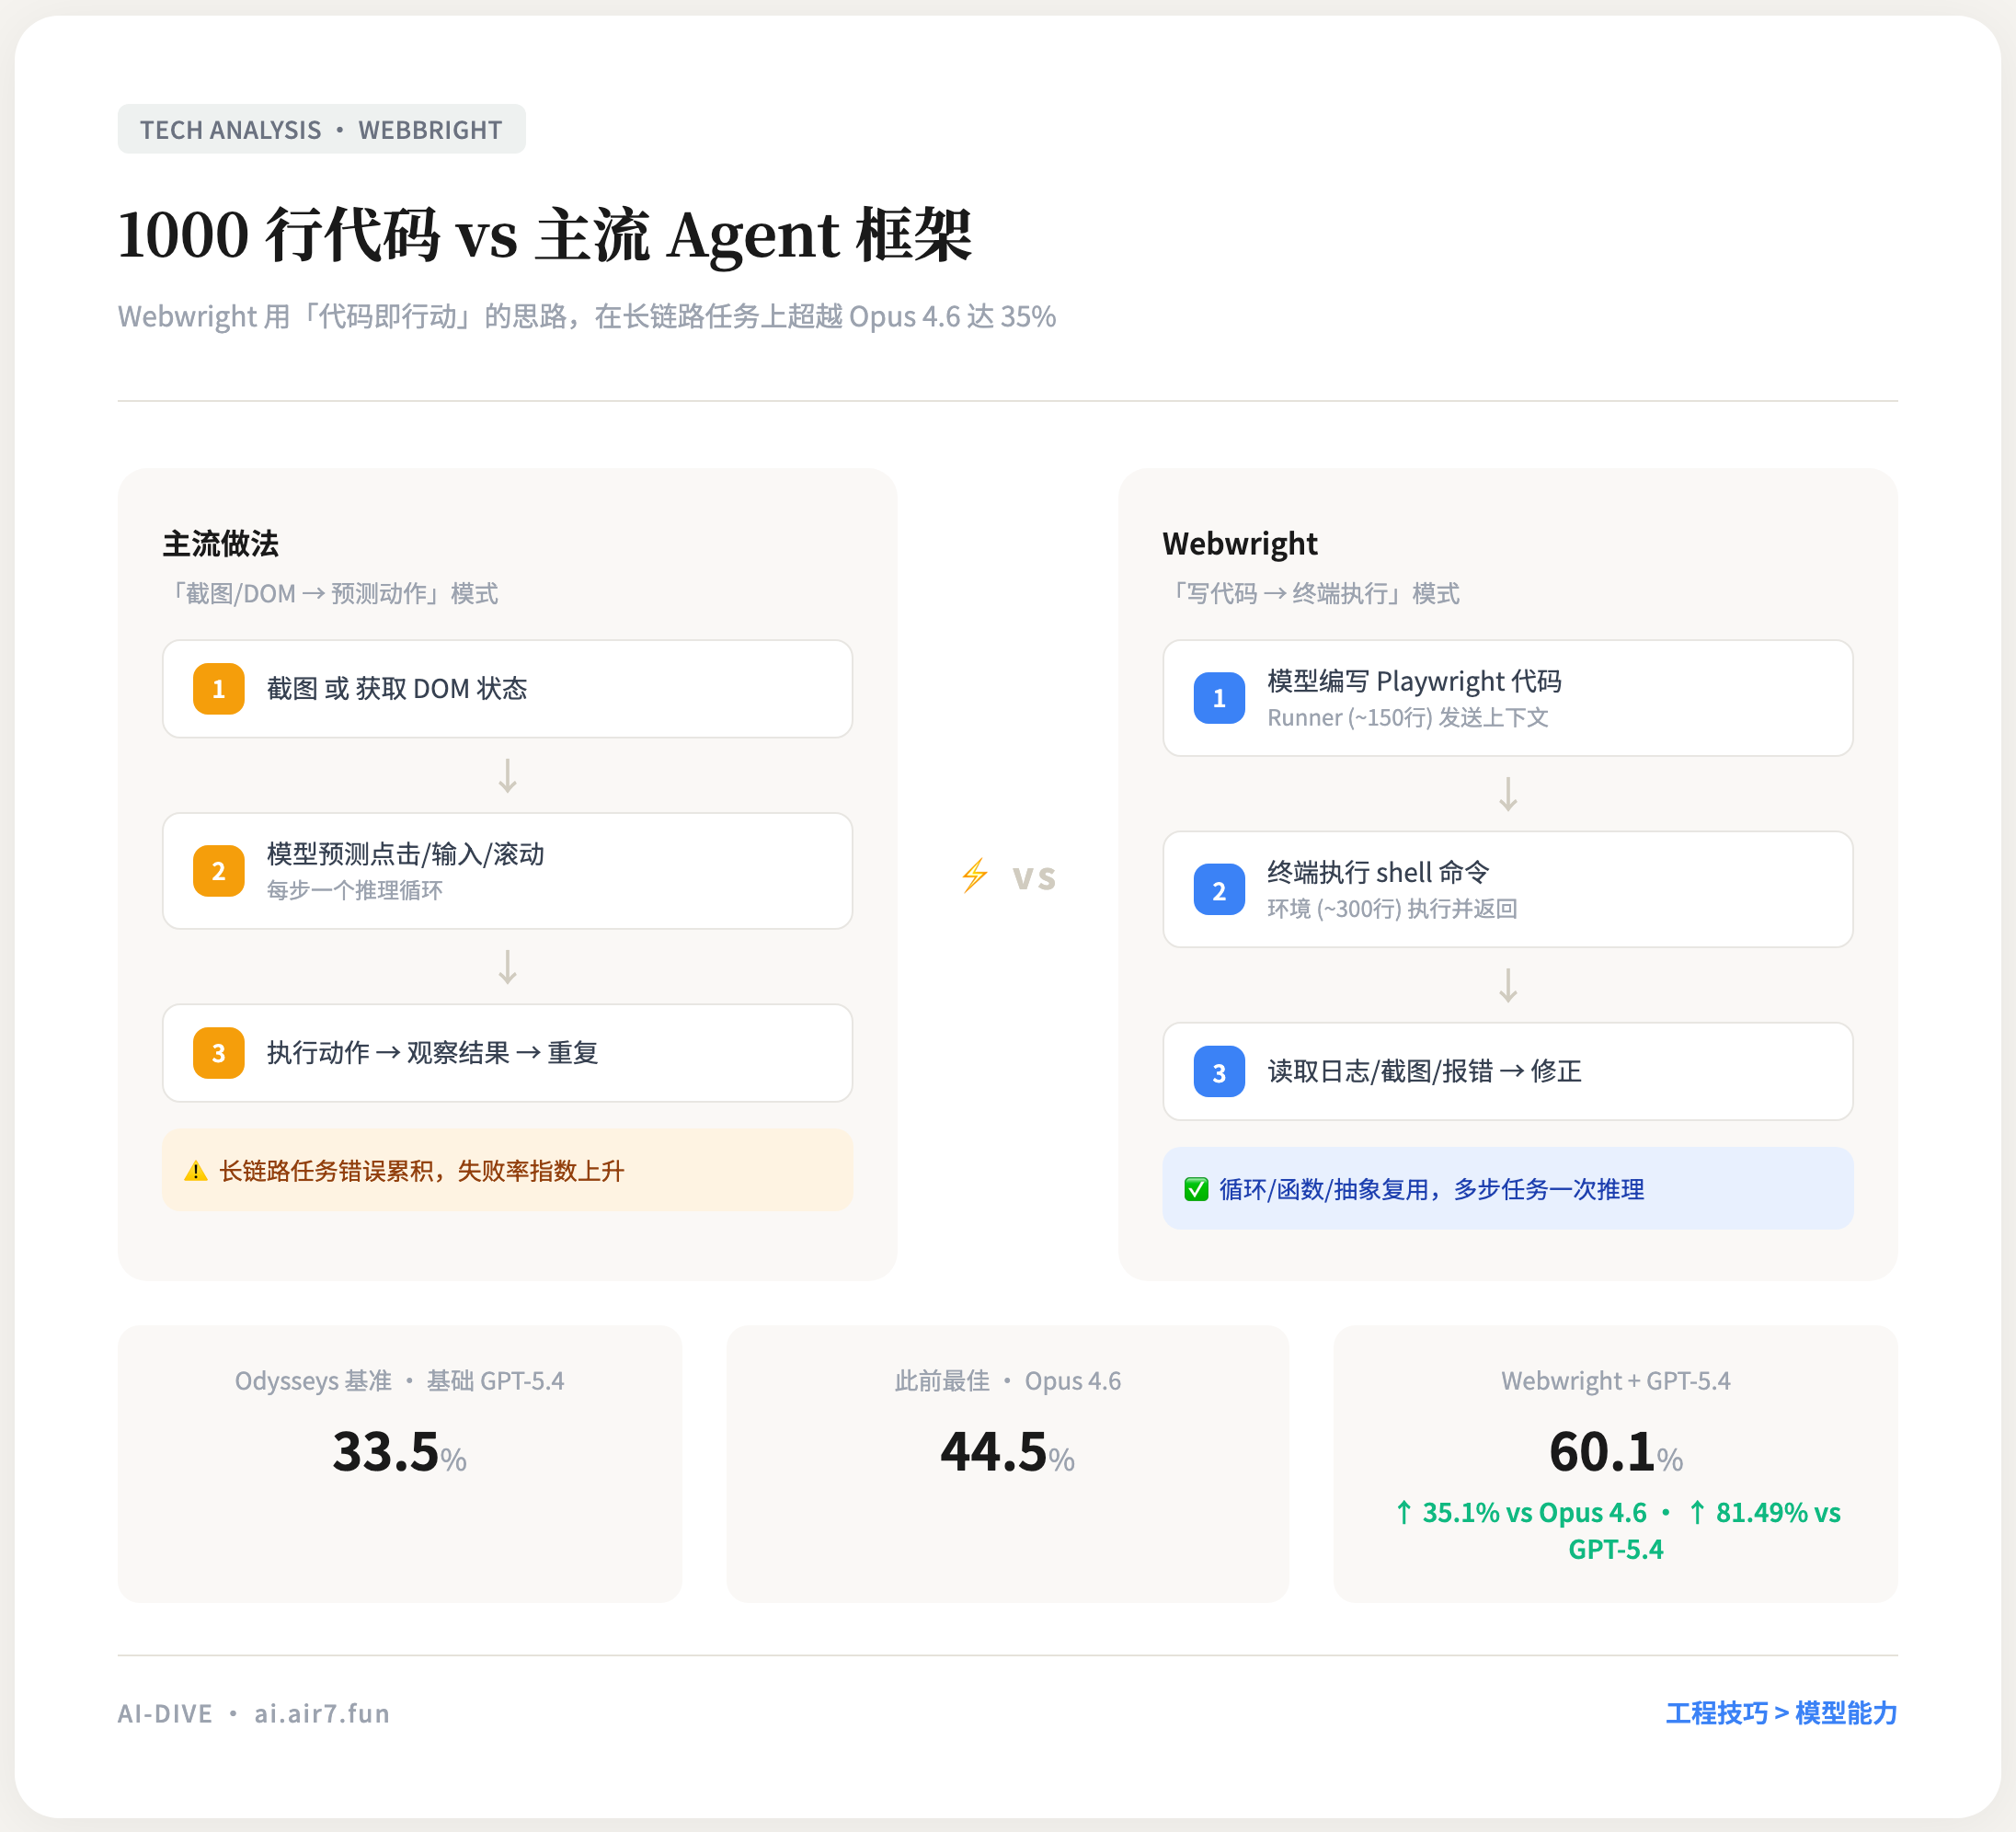2016x1832 pixels.
Task: Click the lightning bolt icon beside 'vs'
Action: point(975,876)
